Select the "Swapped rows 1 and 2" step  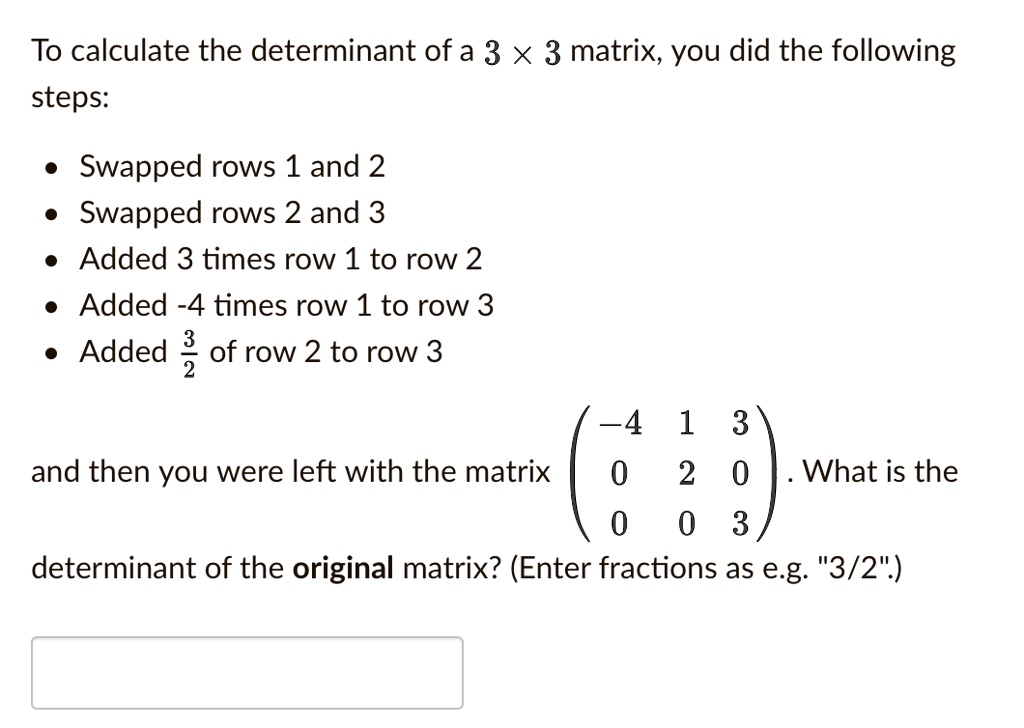232,166
